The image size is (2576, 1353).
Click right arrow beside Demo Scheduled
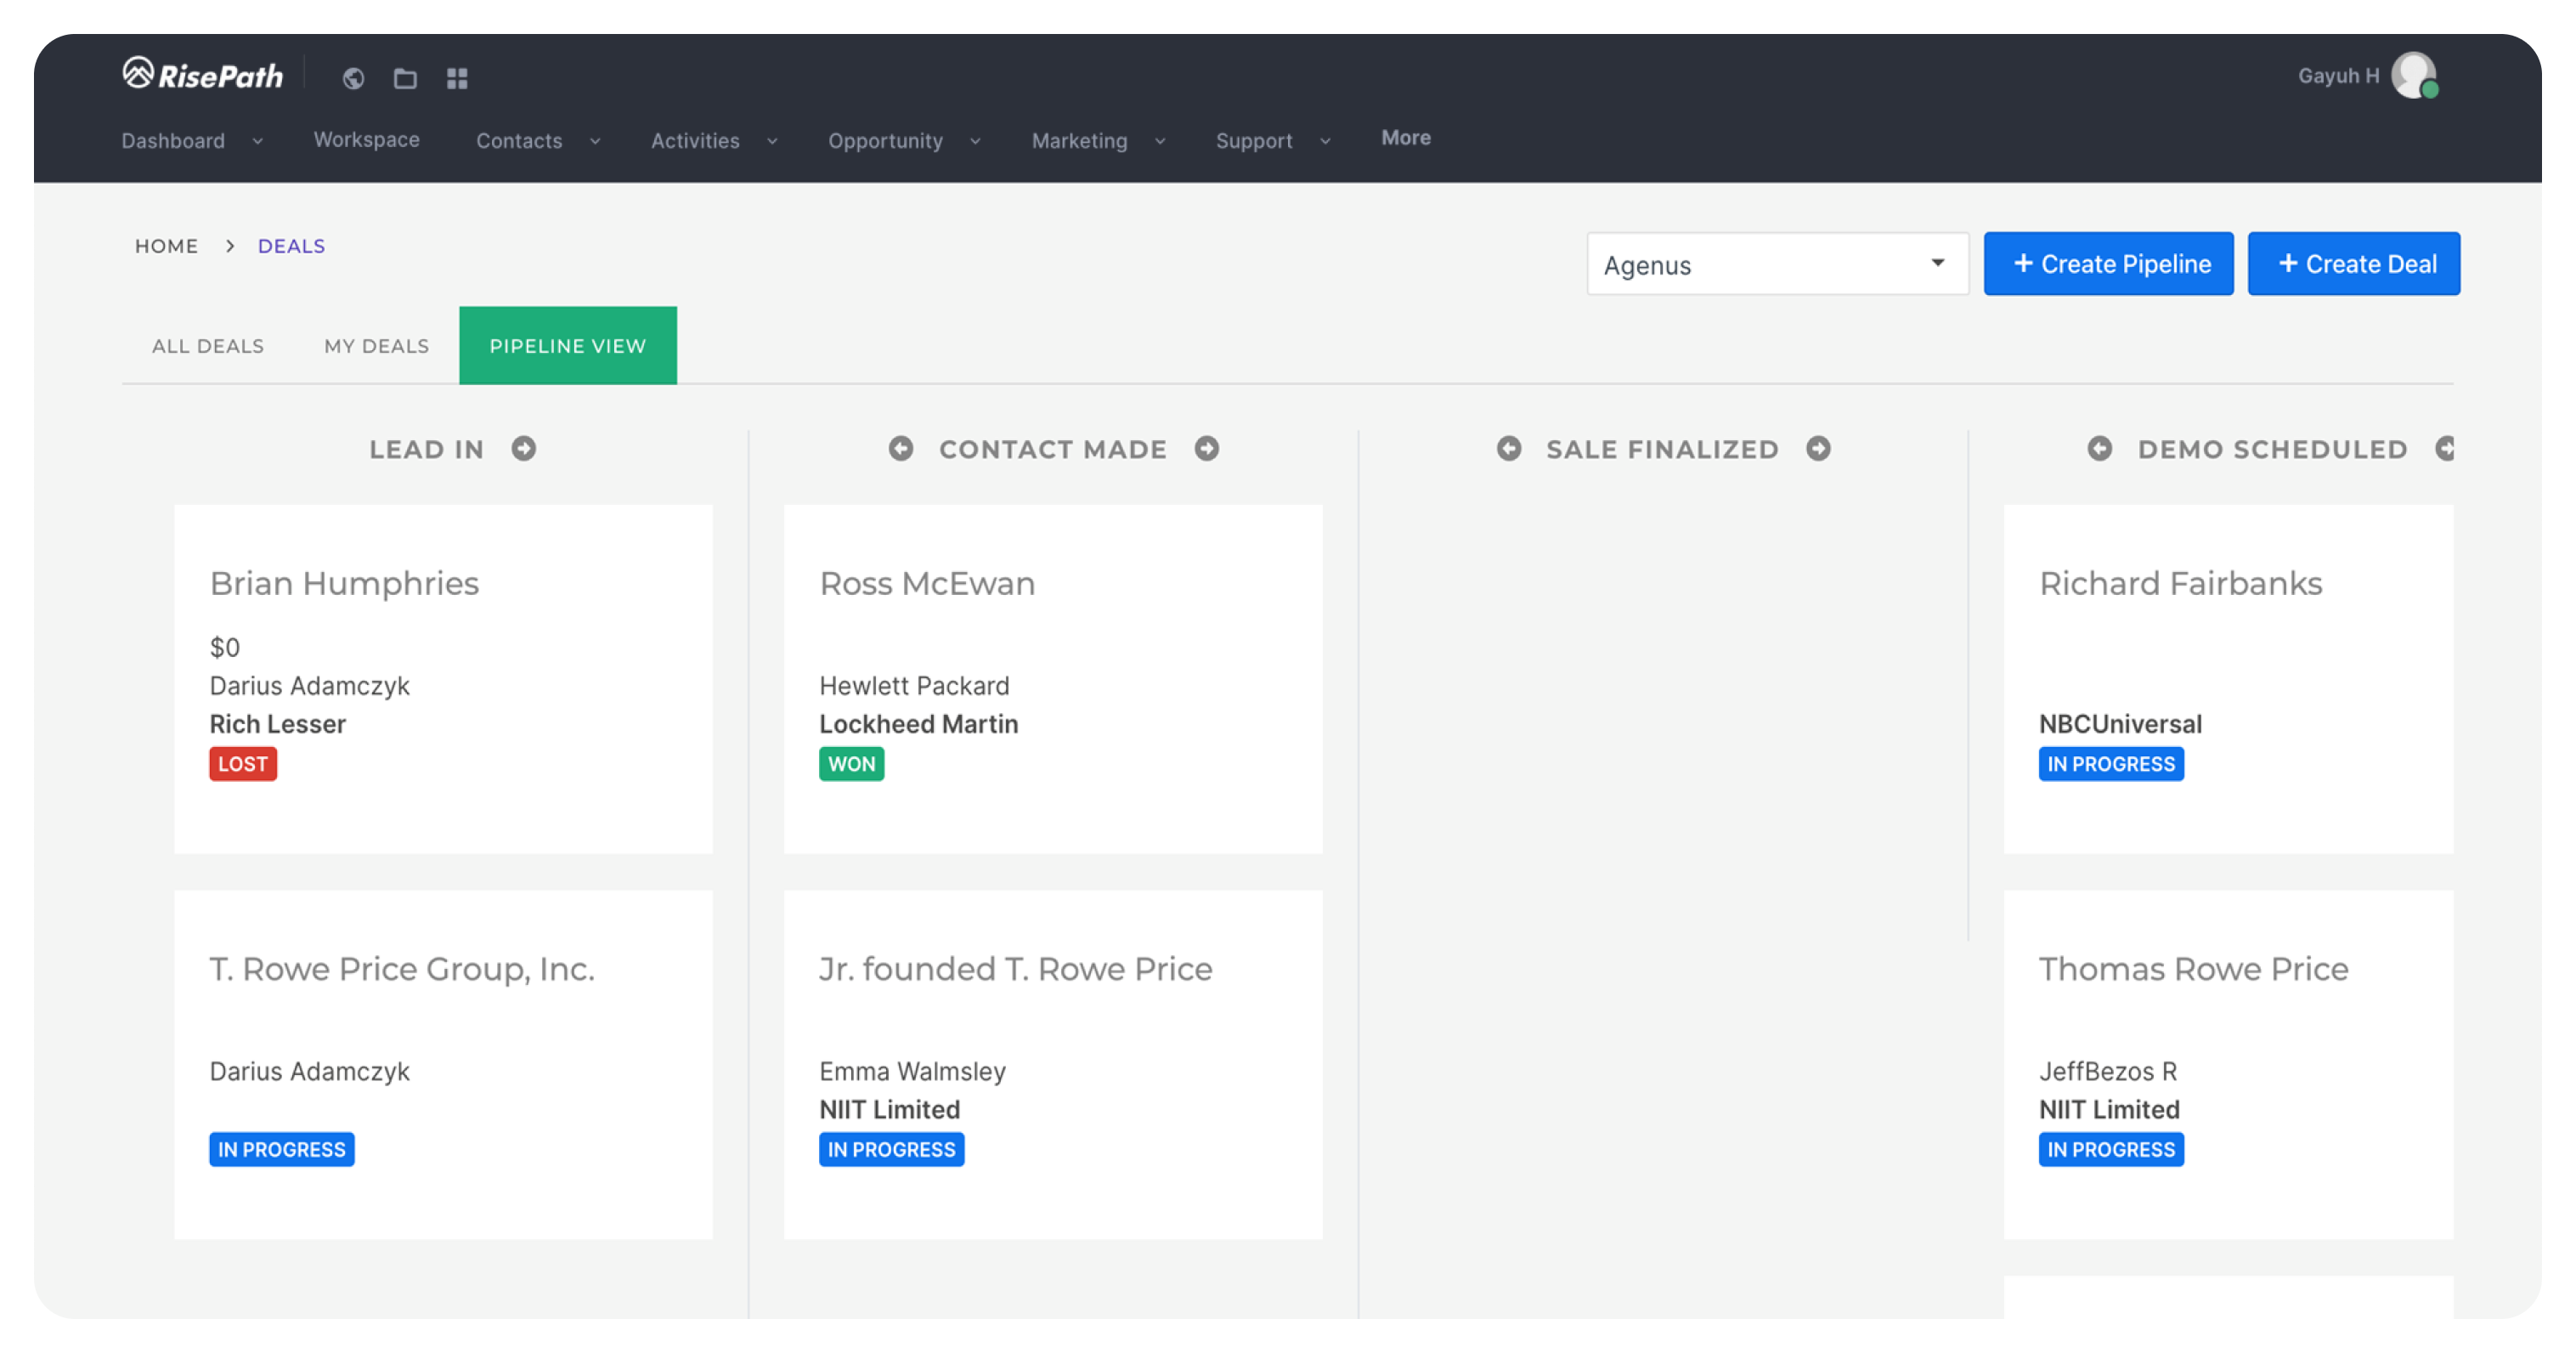[x=2445, y=448]
